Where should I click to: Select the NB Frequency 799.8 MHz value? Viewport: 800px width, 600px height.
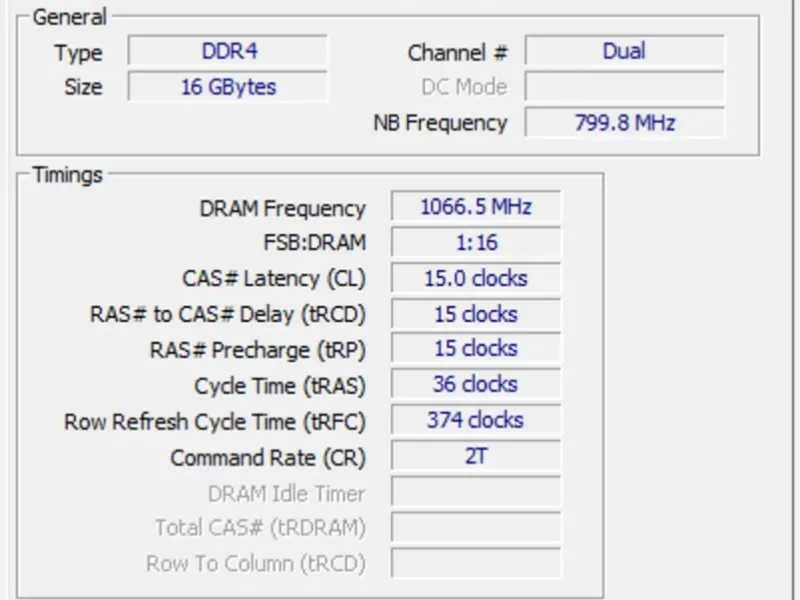(x=624, y=122)
